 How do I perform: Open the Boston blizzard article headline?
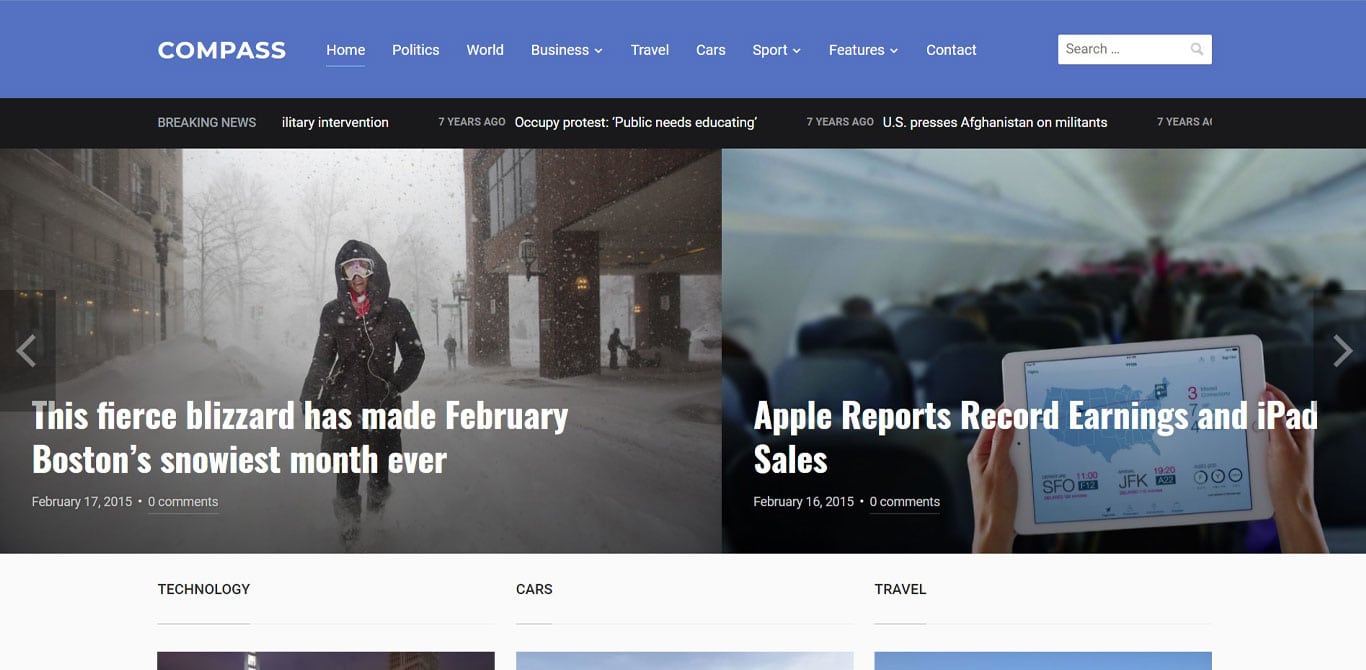(300, 437)
